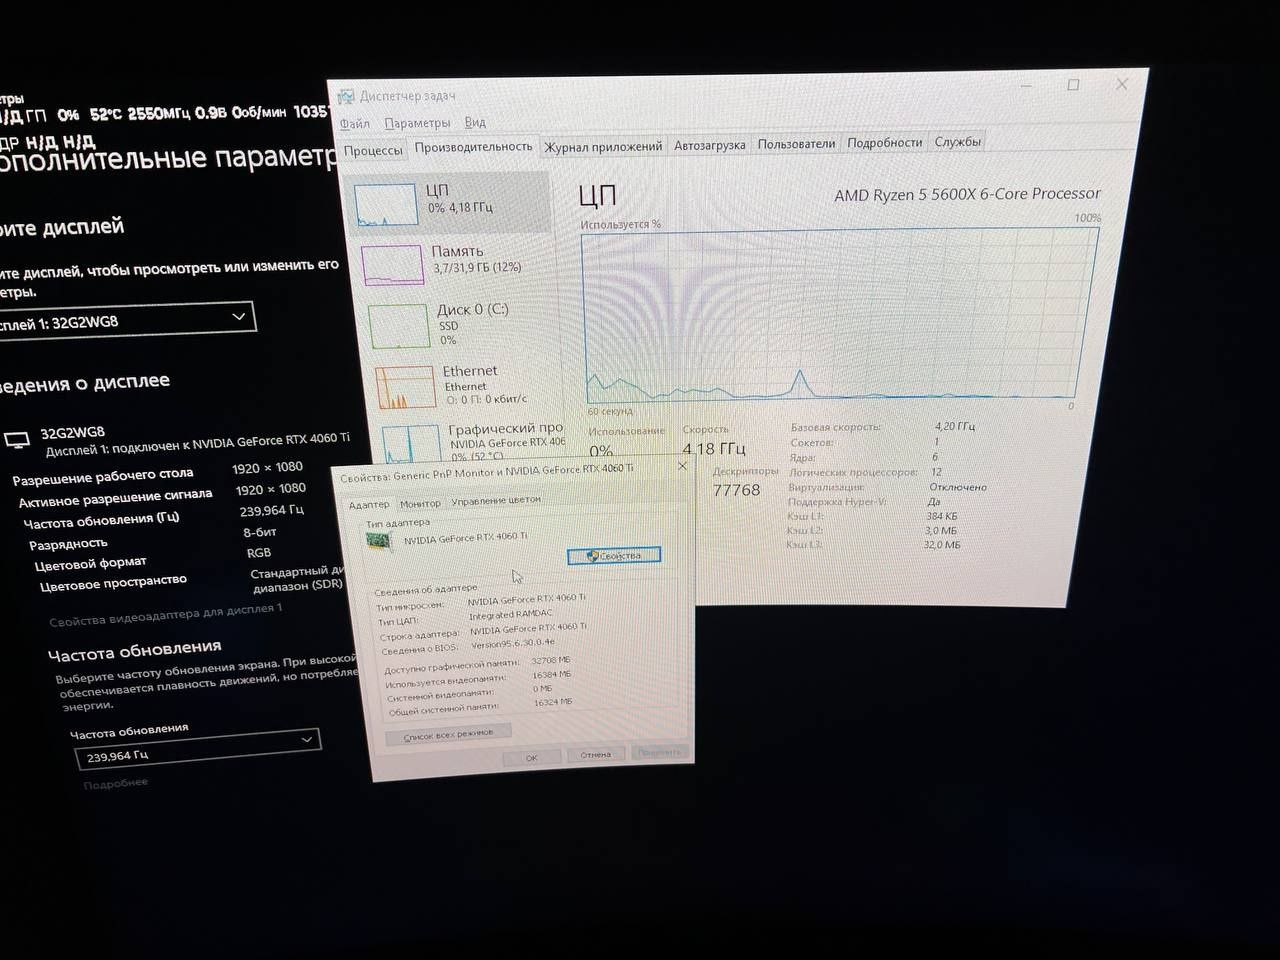This screenshot has height=960, width=1280.
Task: Switch to the Процессы tab
Action: (373, 151)
